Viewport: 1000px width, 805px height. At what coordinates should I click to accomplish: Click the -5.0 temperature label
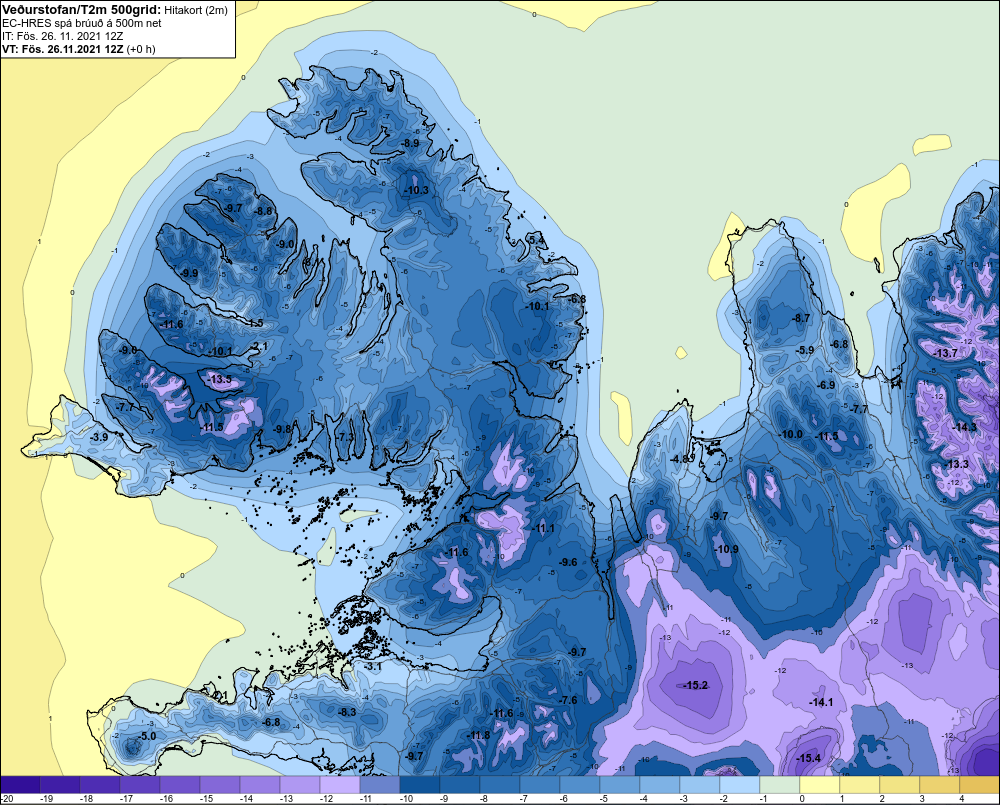[x=147, y=736]
